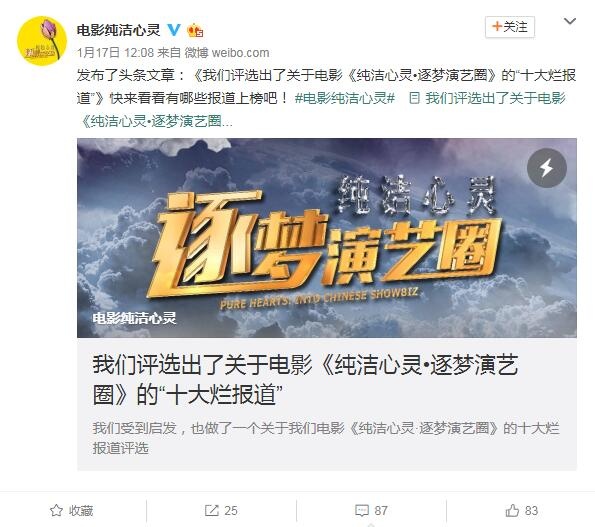This screenshot has height=527, width=595.
Task: Click the article icon before the link text
Action: pos(414,98)
